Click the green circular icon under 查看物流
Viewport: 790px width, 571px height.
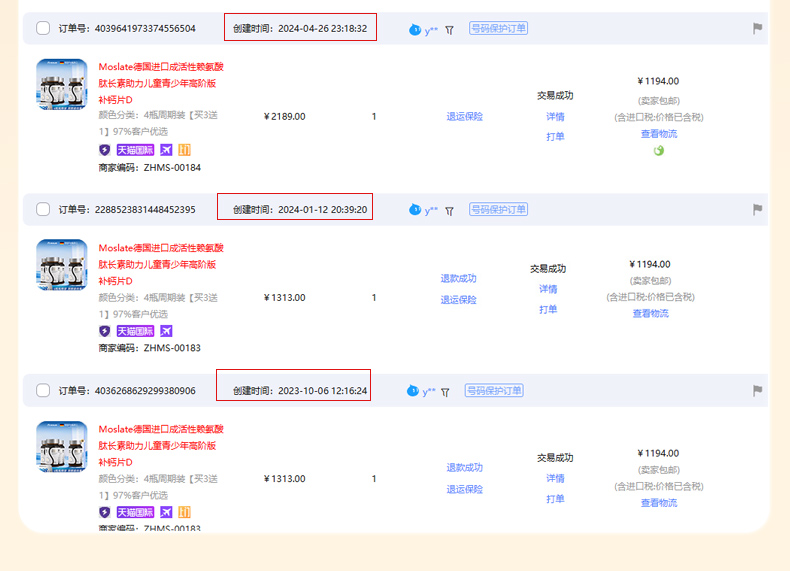coord(659,150)
